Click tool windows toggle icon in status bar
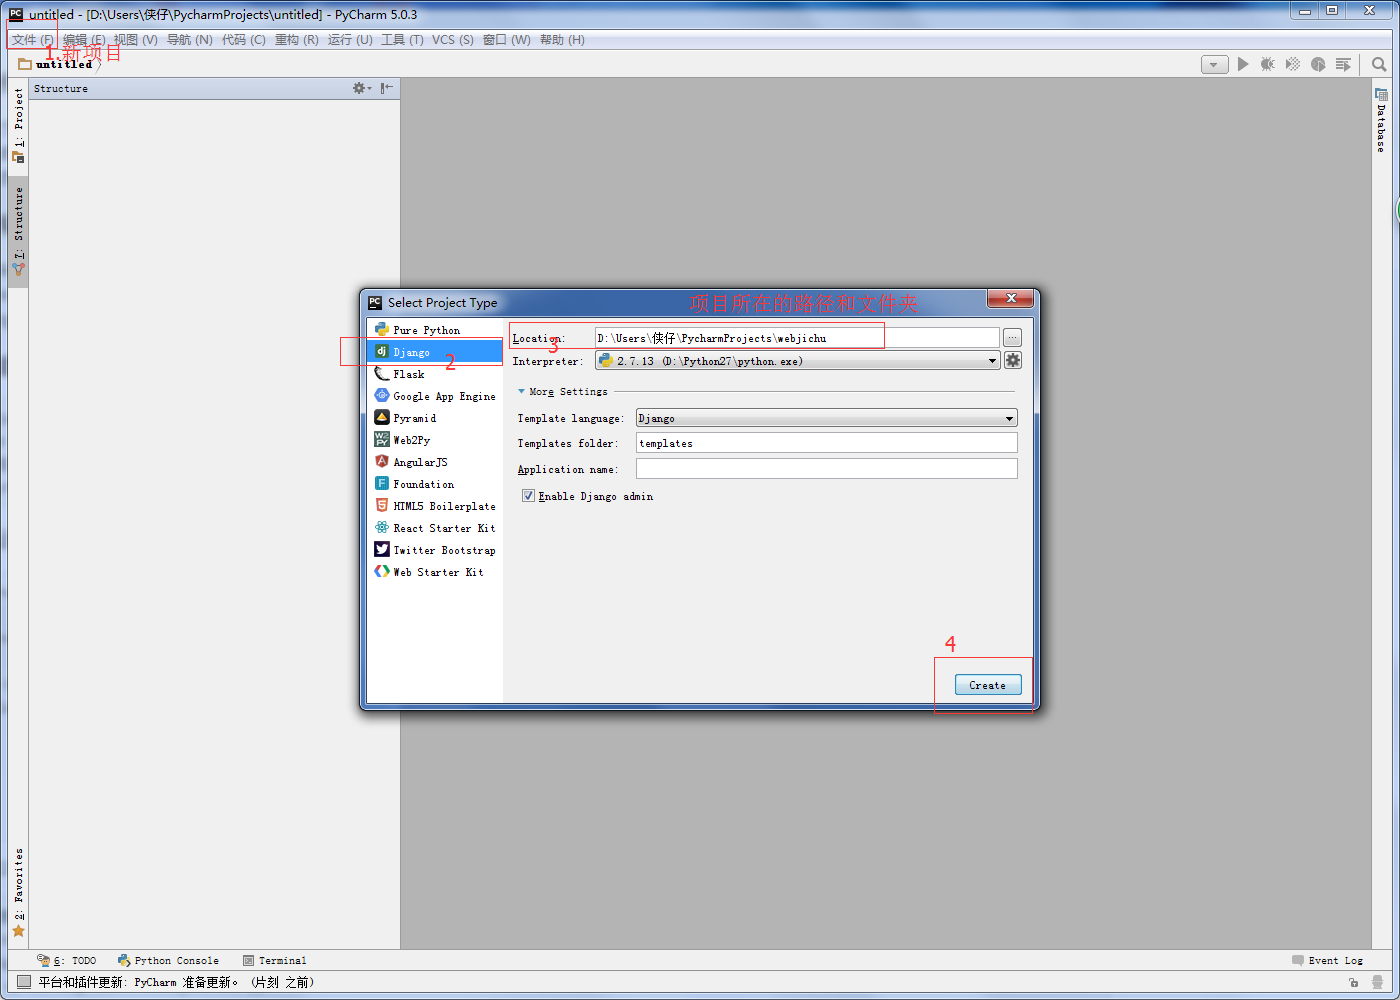1400x1000 pixels. coord(24,982)
